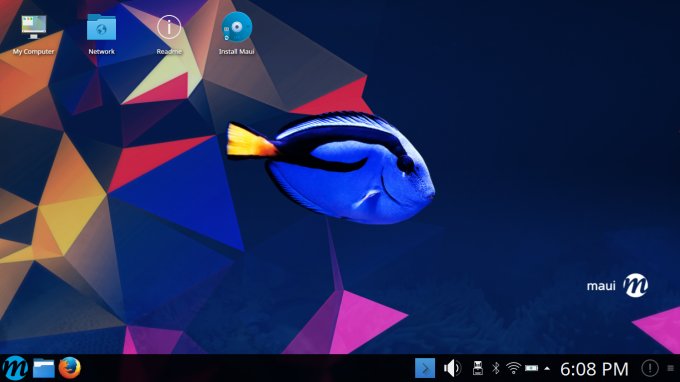Launch Firefox from the taskbar

point(70,368)
